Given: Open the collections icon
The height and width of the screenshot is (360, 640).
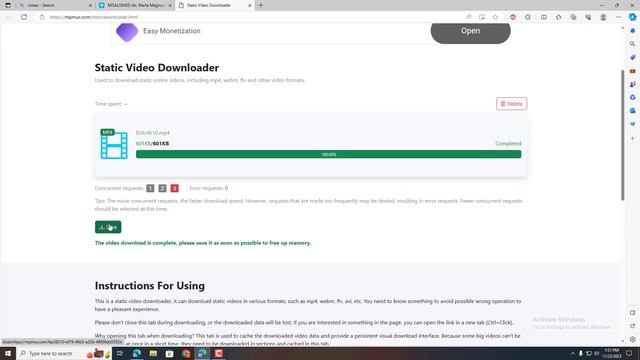Looking at the screenshot, I should click(x=573, y=17).
